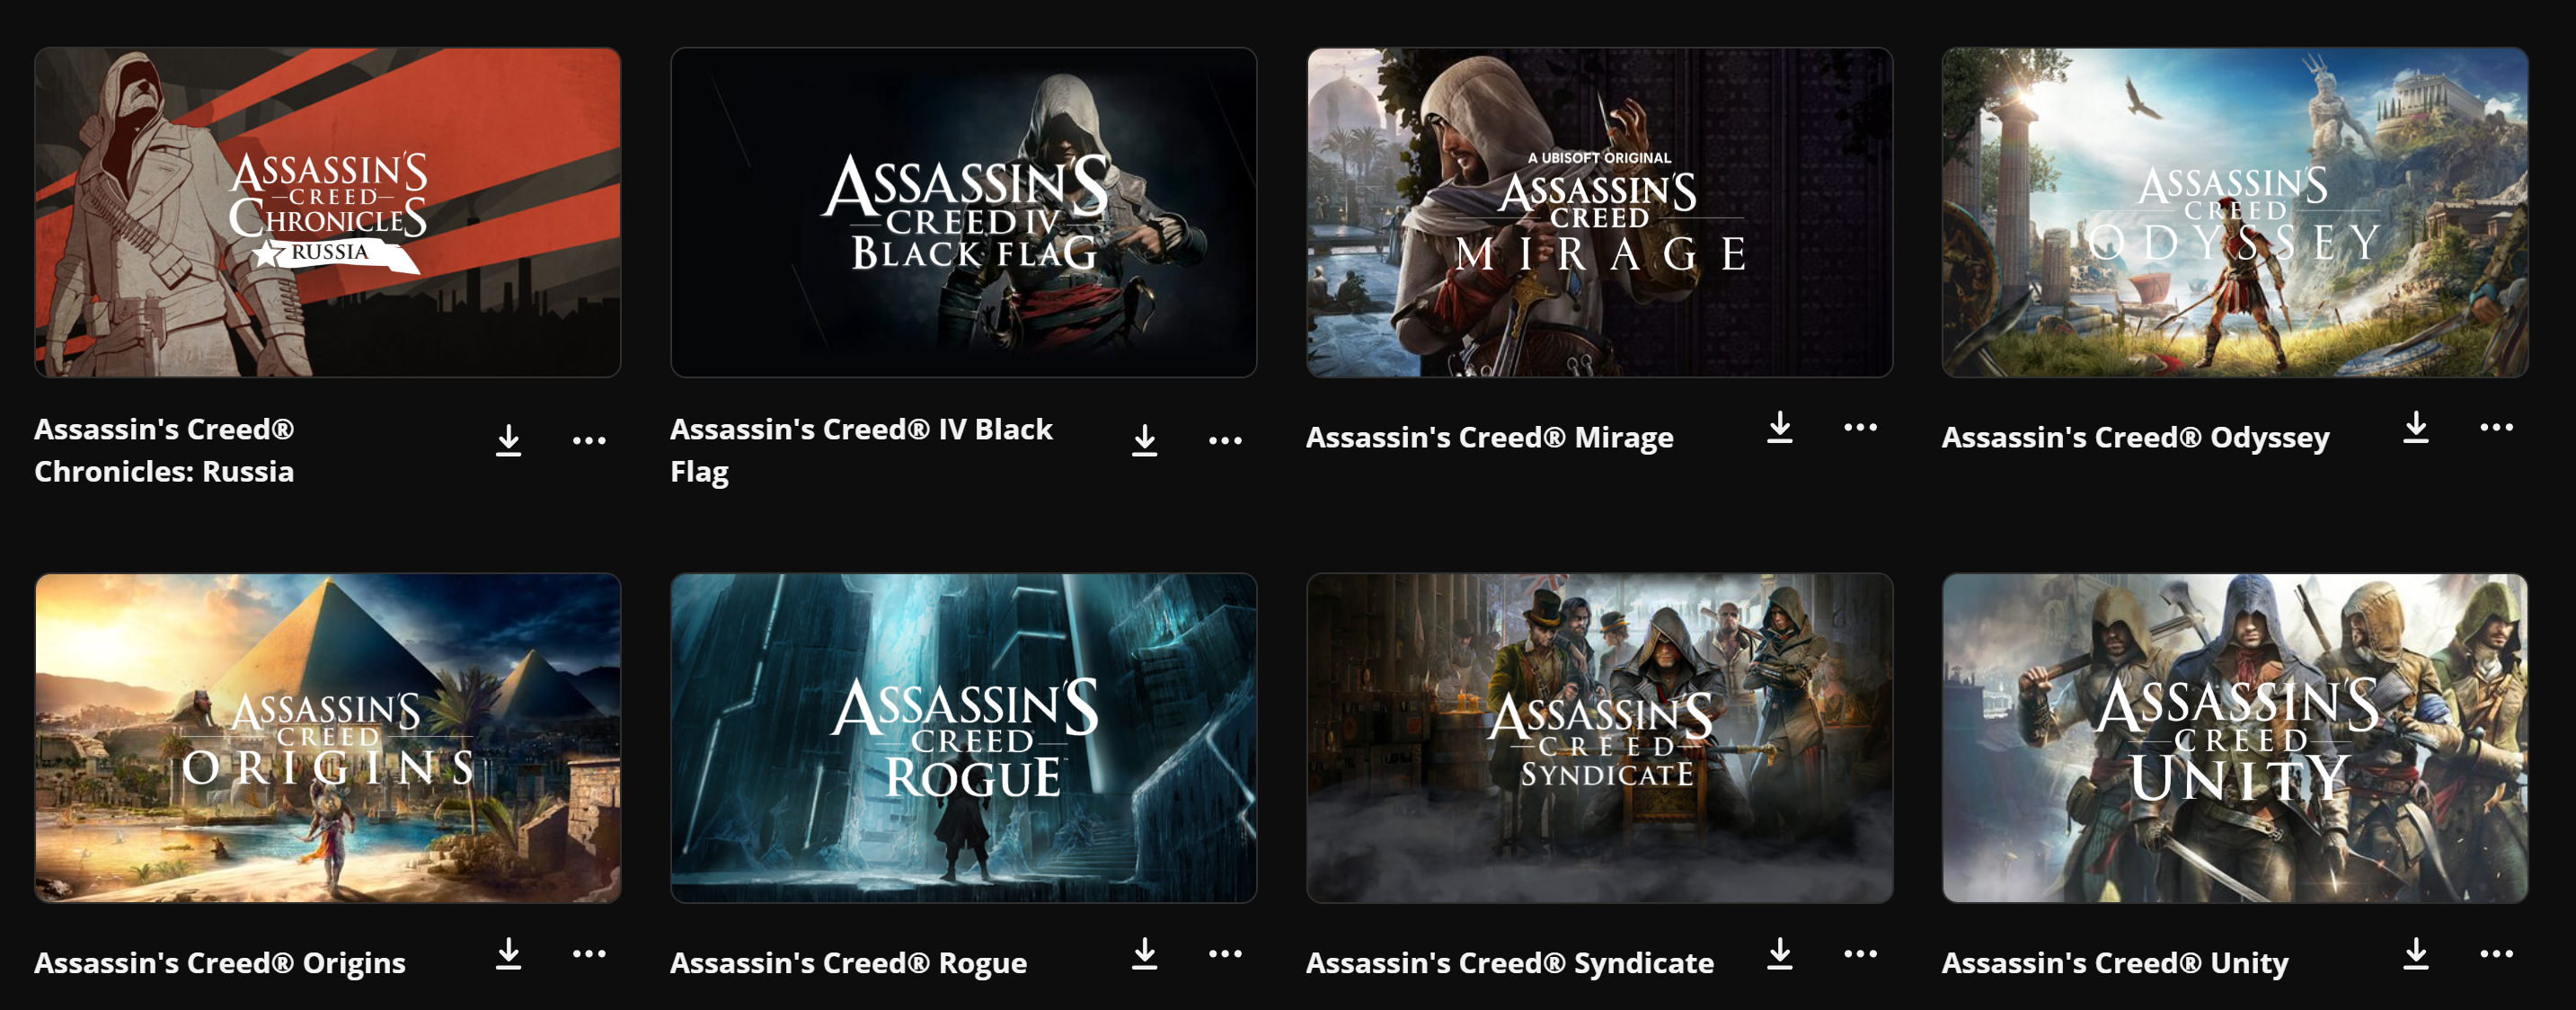The height and width of the screenshot is (1010, 2576).
Task: Download Assassin's Creed Syndicate
Action: click(1779, 954)
